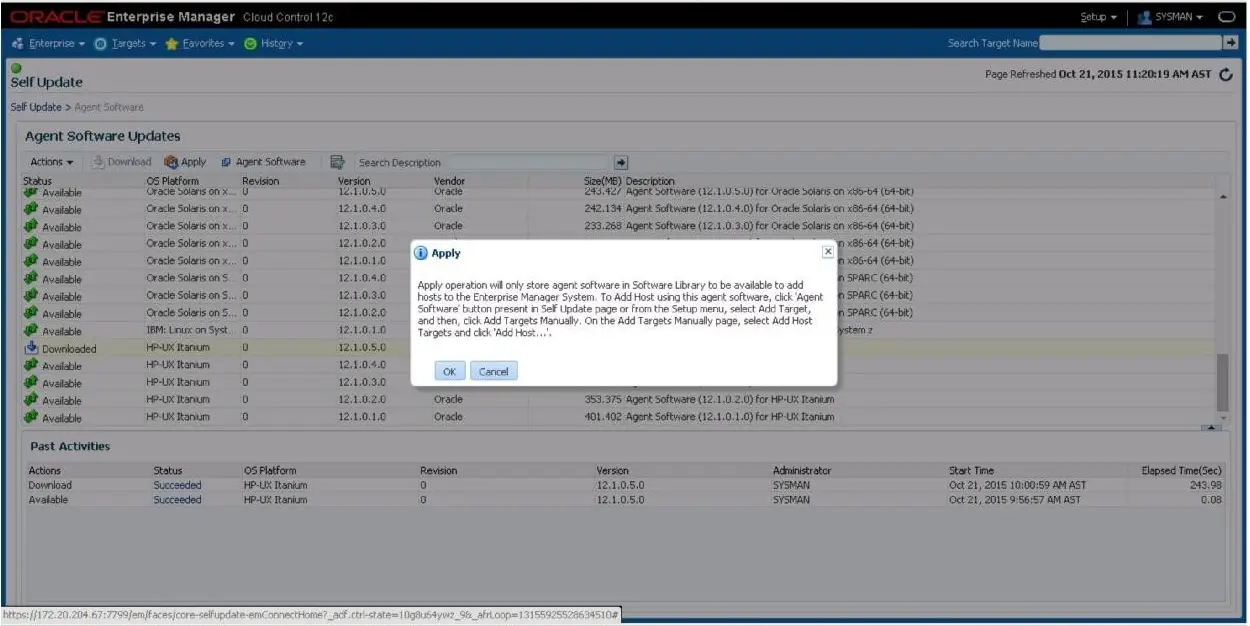Image resolution: width=1250 pixels, height=626 pixels.
Task: Click the Agent Software toolbar button label
Action: [x=270, y=162]
